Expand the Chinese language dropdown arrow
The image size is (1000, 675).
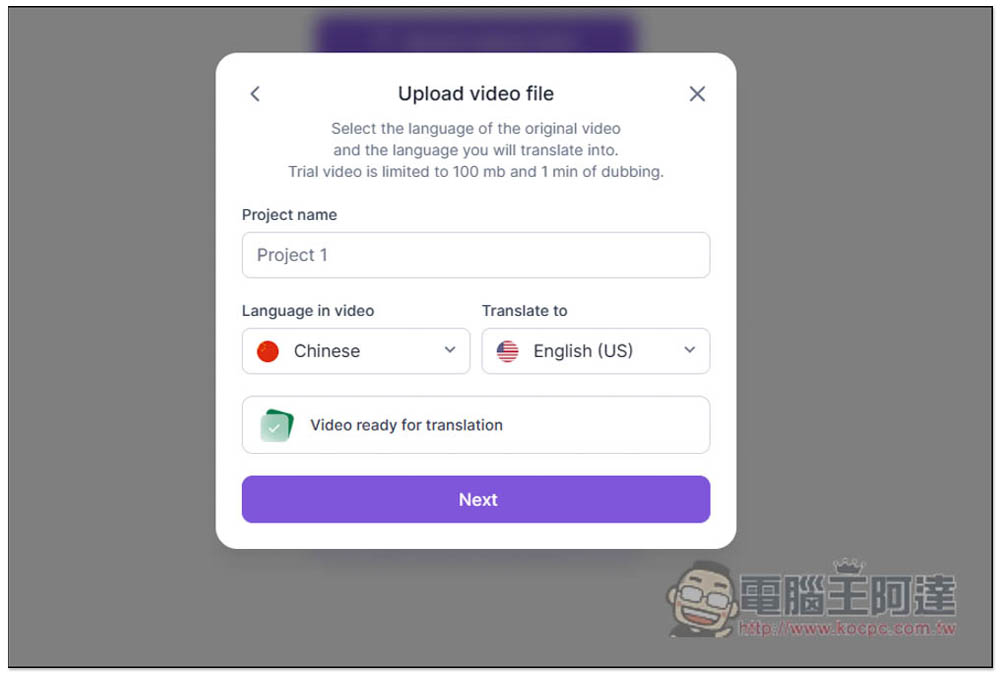[450, 350]
